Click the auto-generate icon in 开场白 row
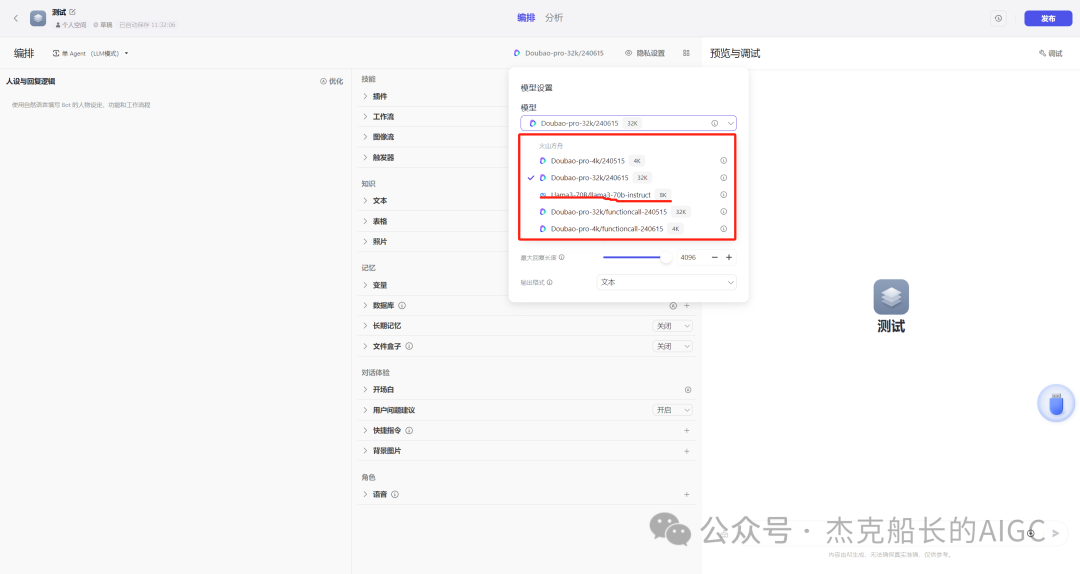Image resolution: width=1080 pixels, height=574 pixels. pyautogui.click(x=687, y=390)
